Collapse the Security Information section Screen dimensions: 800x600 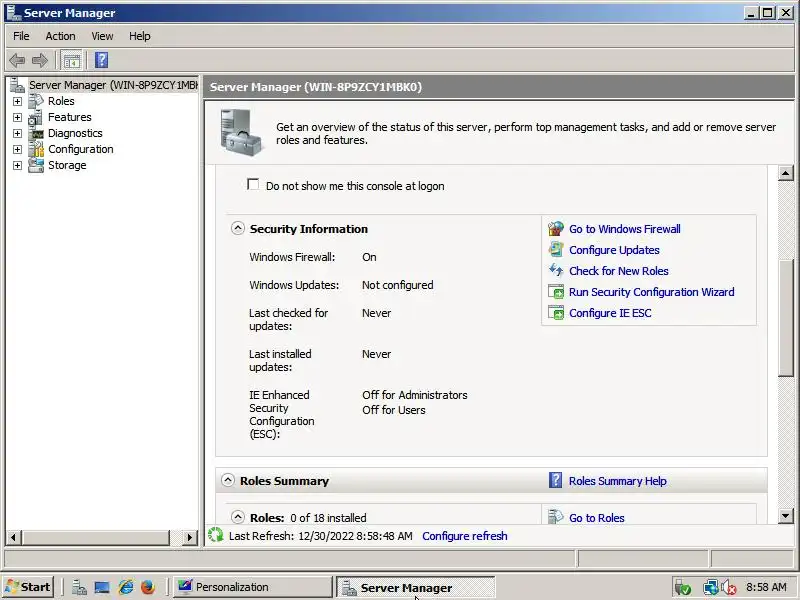238,228
